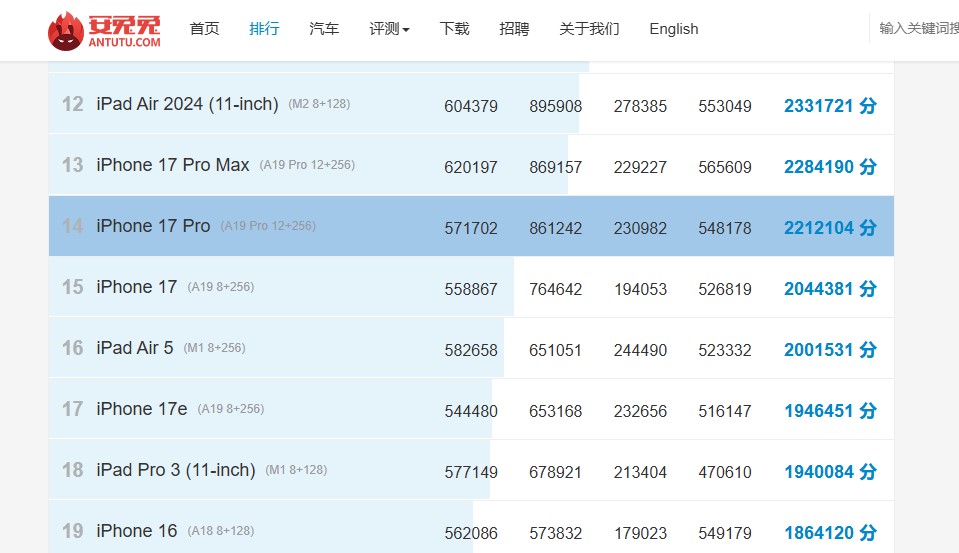Click total score 2284190 分
Screen dimensions: 959x553
(830, 167)
